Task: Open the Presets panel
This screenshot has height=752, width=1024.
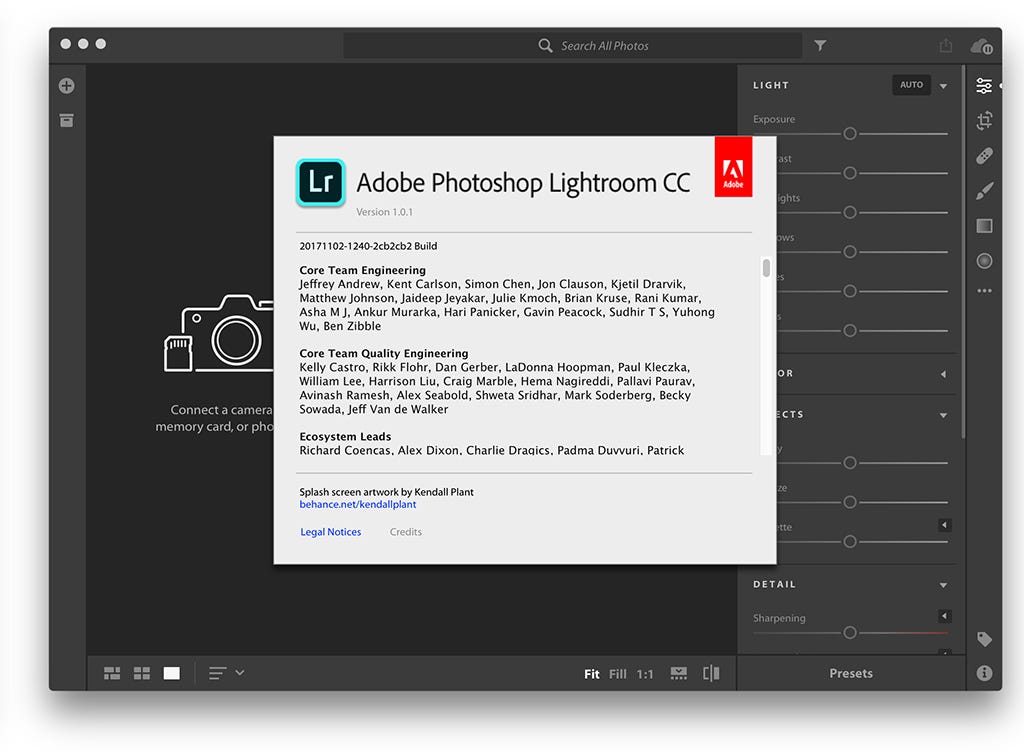Action: click(x=850, y=673)
